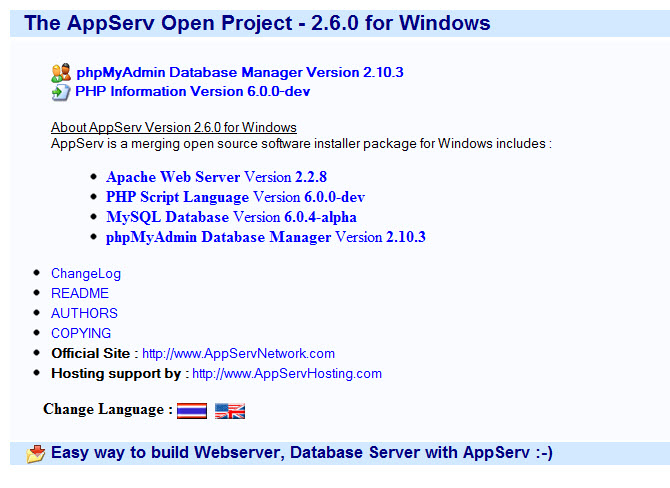The height and width of the screenshot is (488, 670).
Task: Switch language with the English flag
Action: (230, 411)
